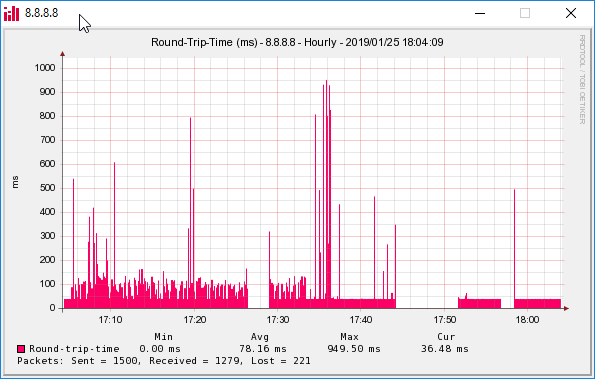Image resolution: width=595 pixels, height=379 pixels.
Task: Click the 900 y-axis label
Action: (47, 92)
